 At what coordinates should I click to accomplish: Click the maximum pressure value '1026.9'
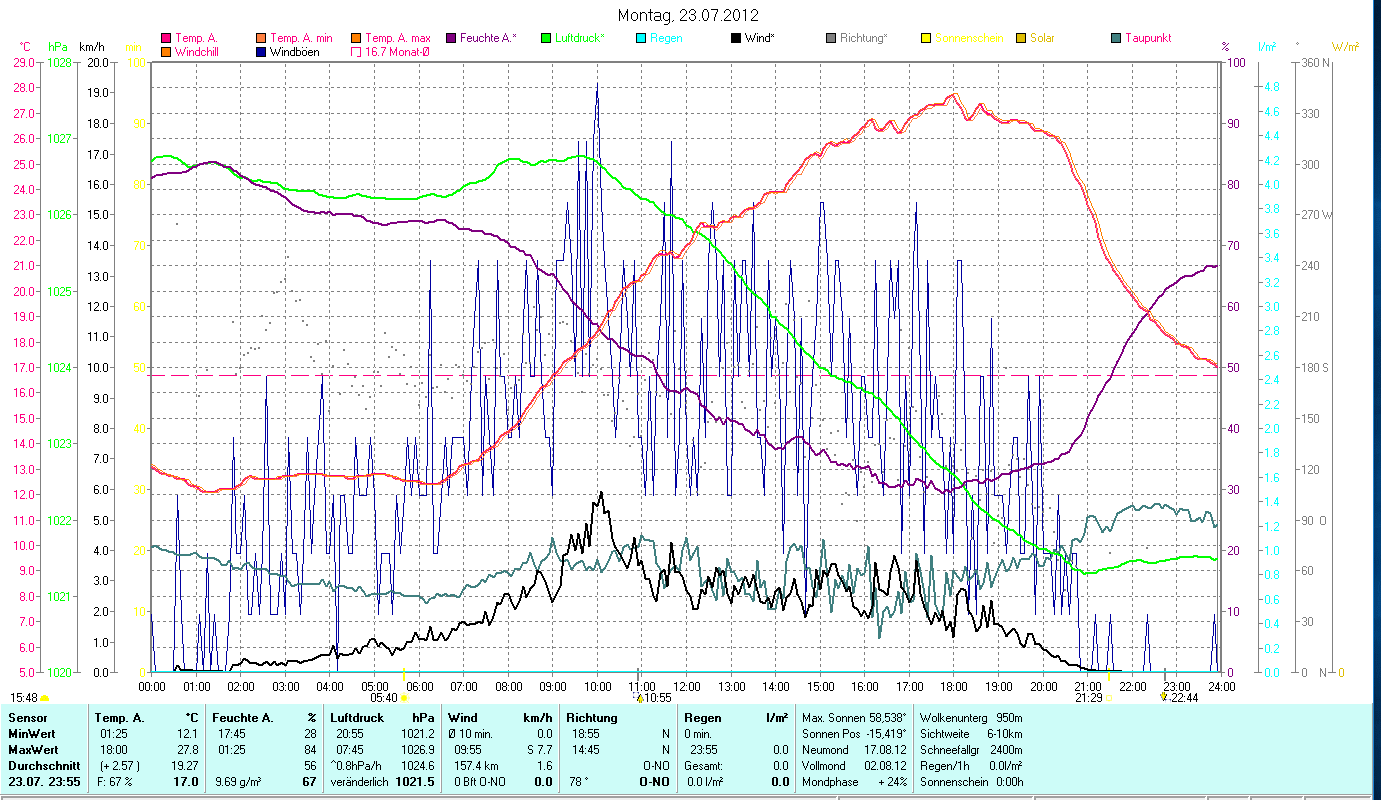coord(417,750)
